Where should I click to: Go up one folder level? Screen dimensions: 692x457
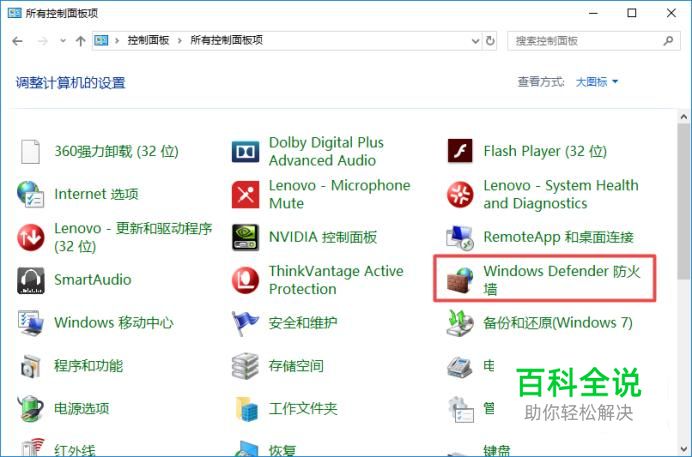click(x=80, y=41)
